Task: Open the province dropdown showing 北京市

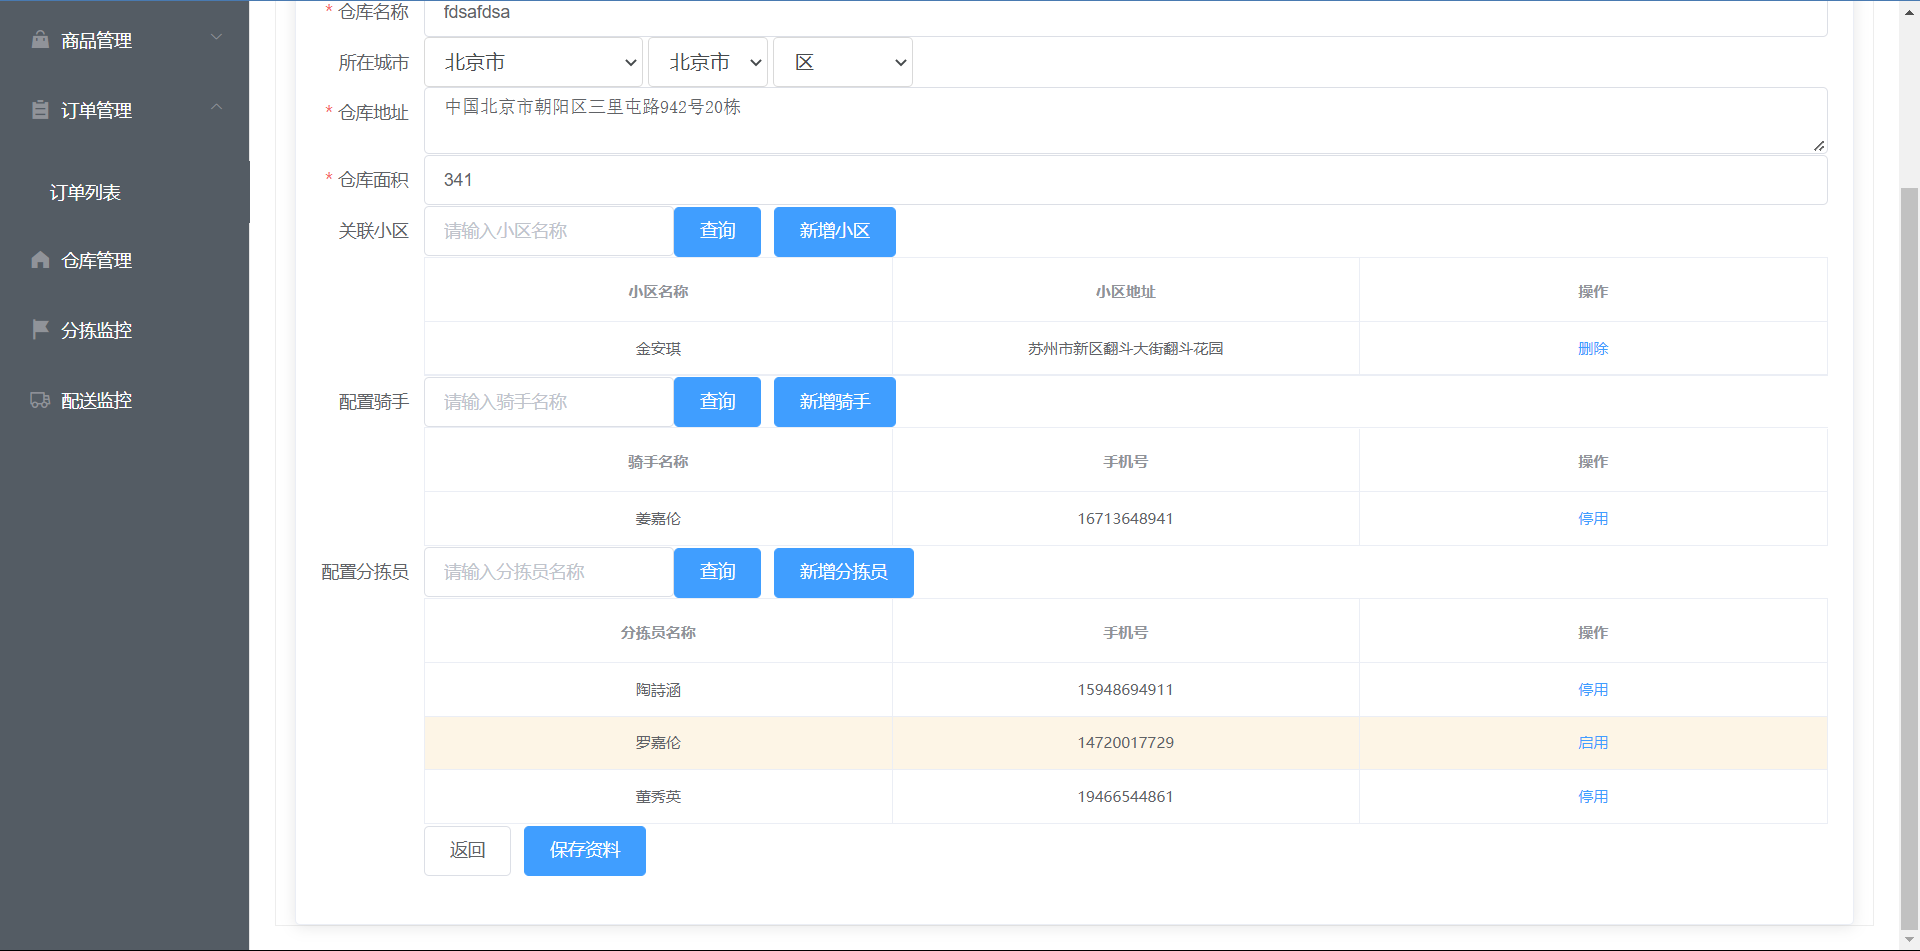Action: [x=533, y=62]
